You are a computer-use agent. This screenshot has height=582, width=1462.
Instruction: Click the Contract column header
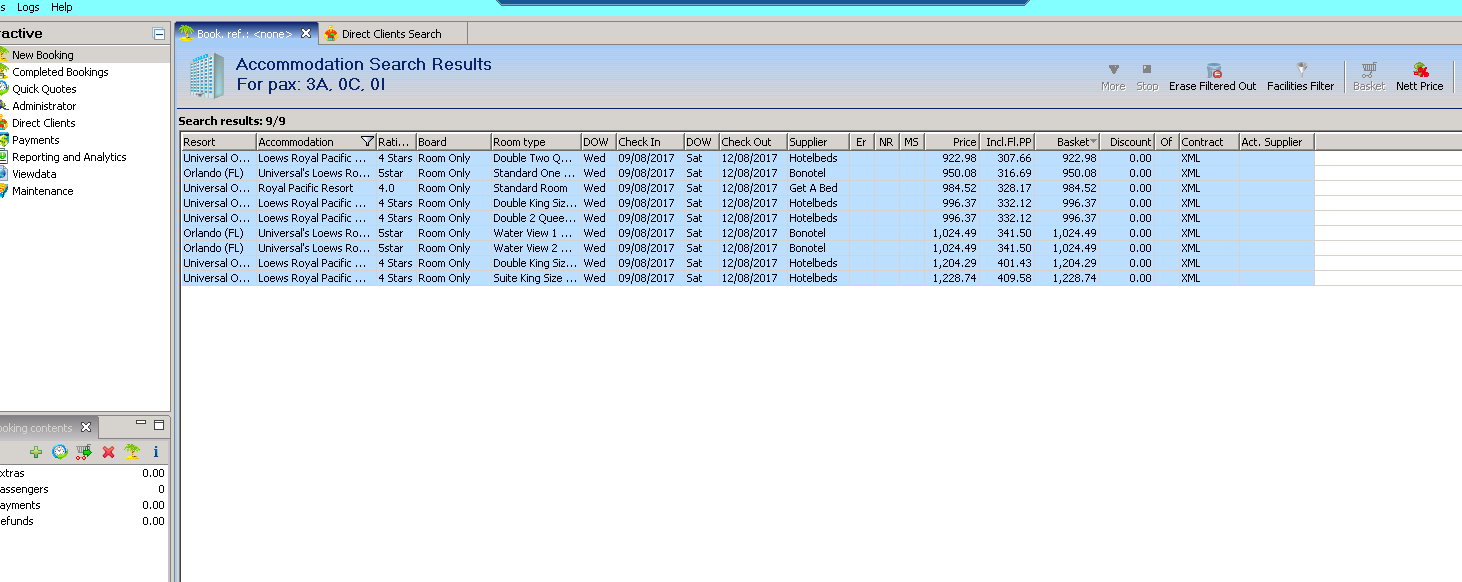click(1209, 142)
